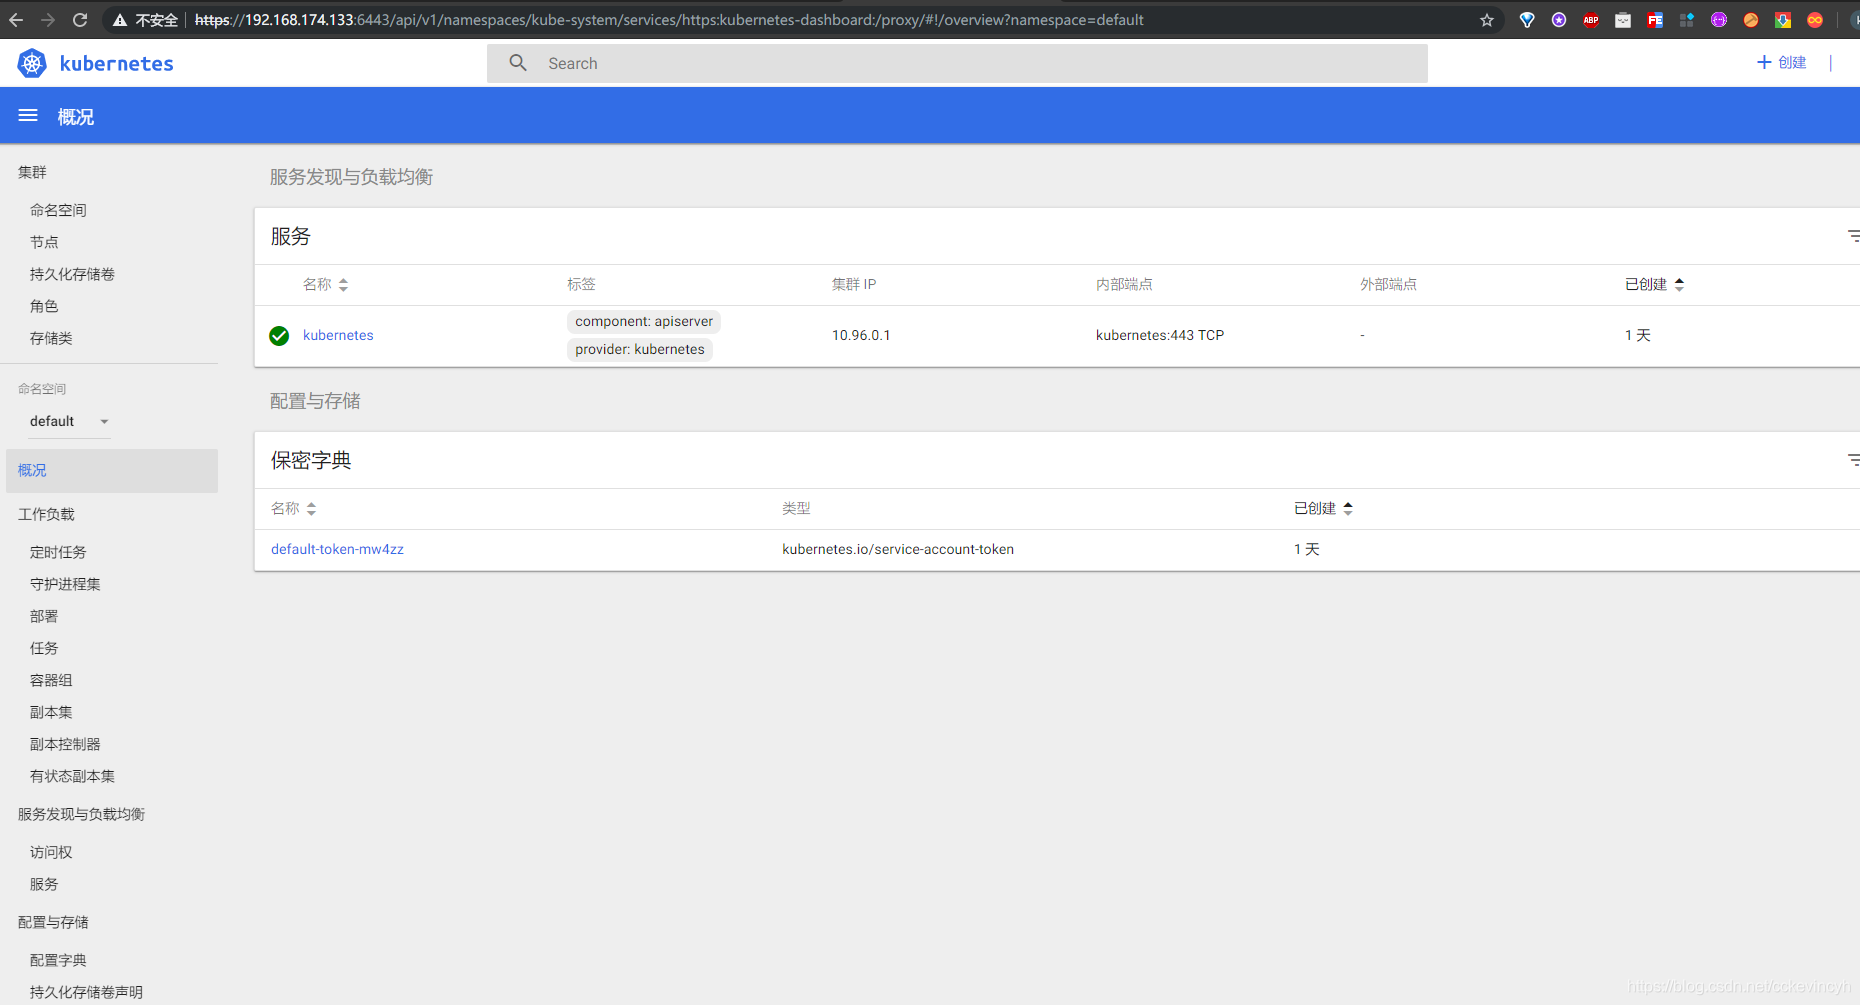
Task: Open 持久化存储卷声明 in sidebar
Action: [86, 992]
